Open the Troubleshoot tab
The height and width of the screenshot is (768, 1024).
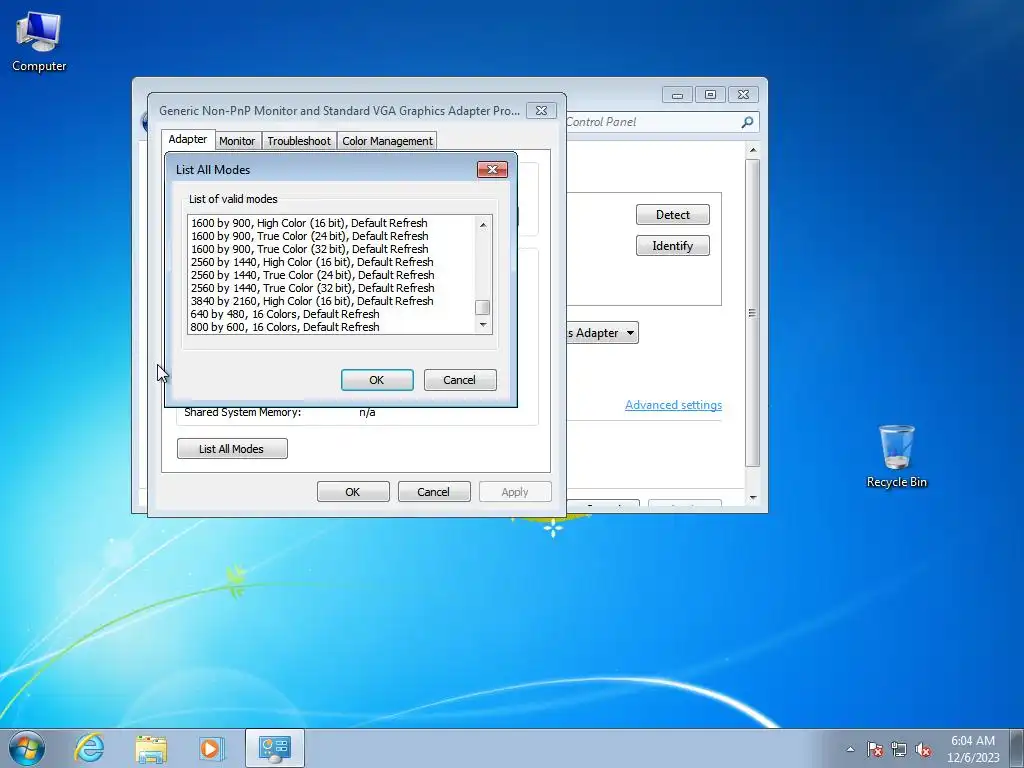click(298, 140)
